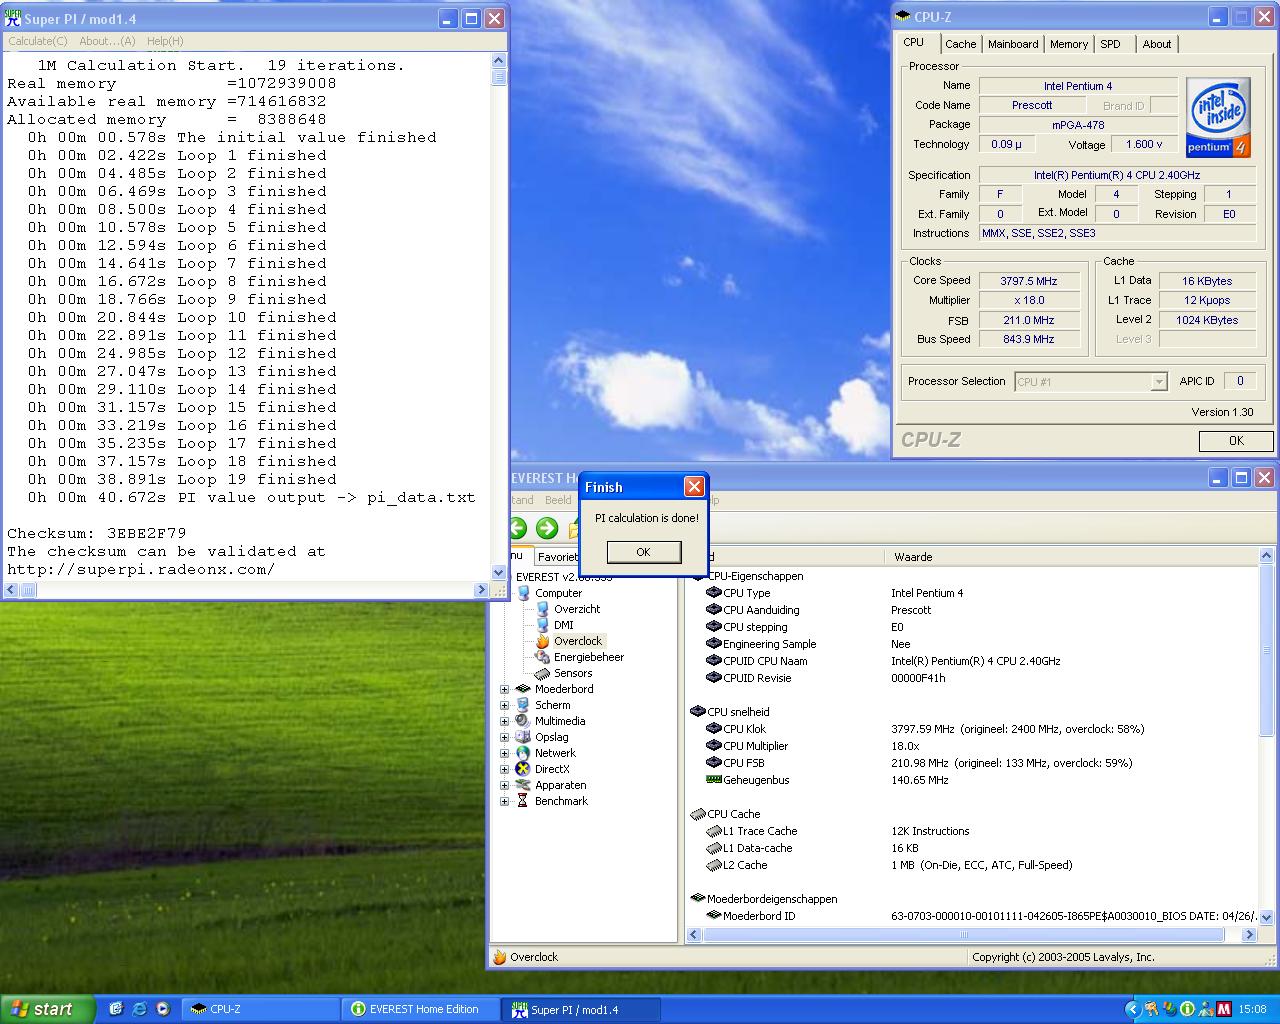Screen dimensions: 1280x1024
Task: Click the EVEREST back arrow toolbar icon
Action: pyautogui.click(x=517, y=528)
